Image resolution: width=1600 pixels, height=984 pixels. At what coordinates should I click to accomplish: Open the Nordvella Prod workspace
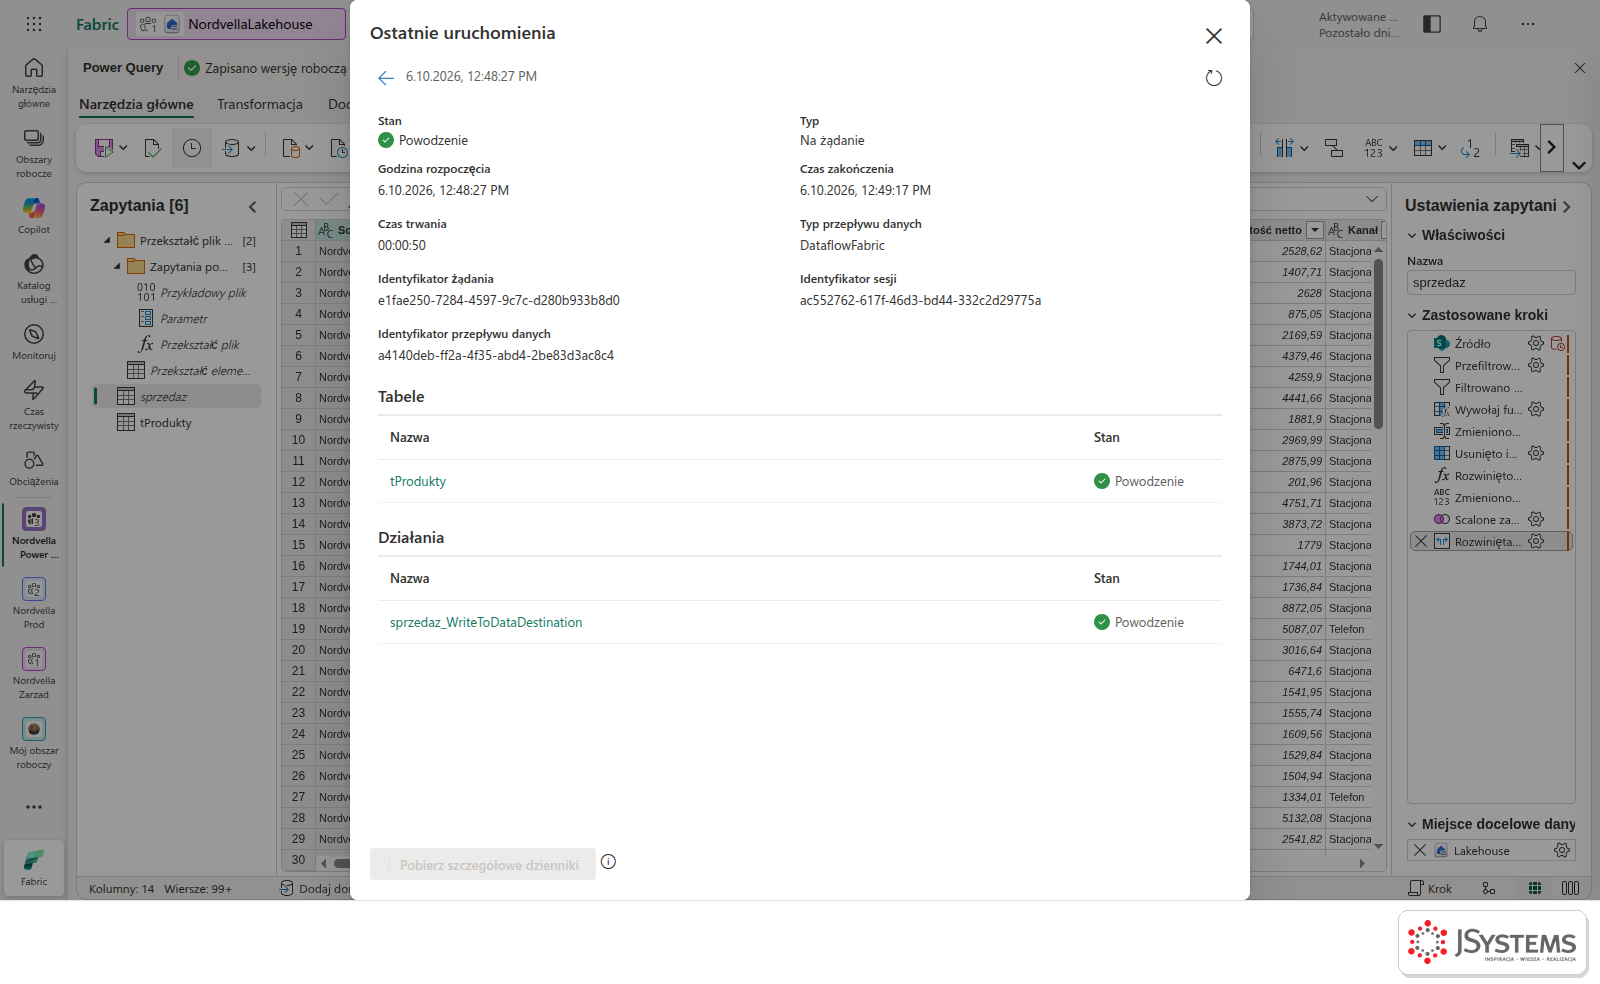click(34, 603)
